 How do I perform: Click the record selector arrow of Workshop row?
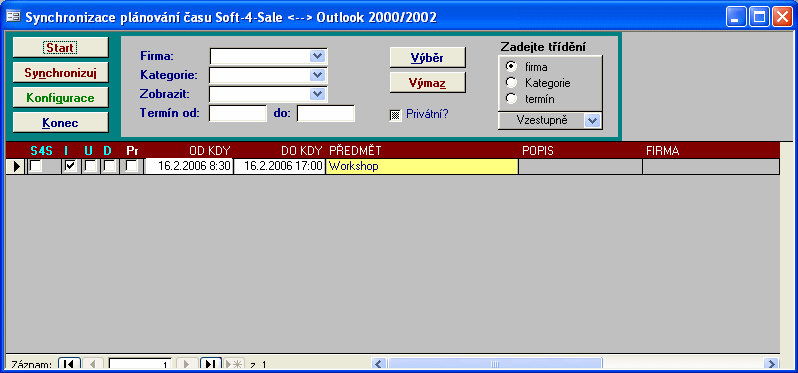coord(16,166)
